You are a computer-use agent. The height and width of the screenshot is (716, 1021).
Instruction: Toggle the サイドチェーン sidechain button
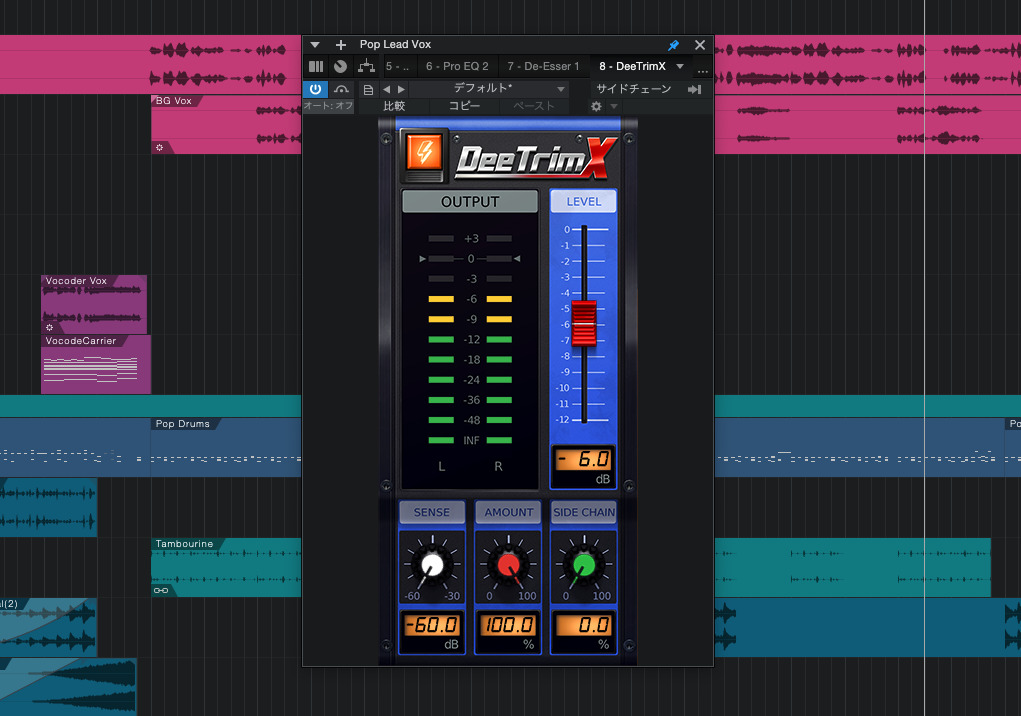coord(634,89)
